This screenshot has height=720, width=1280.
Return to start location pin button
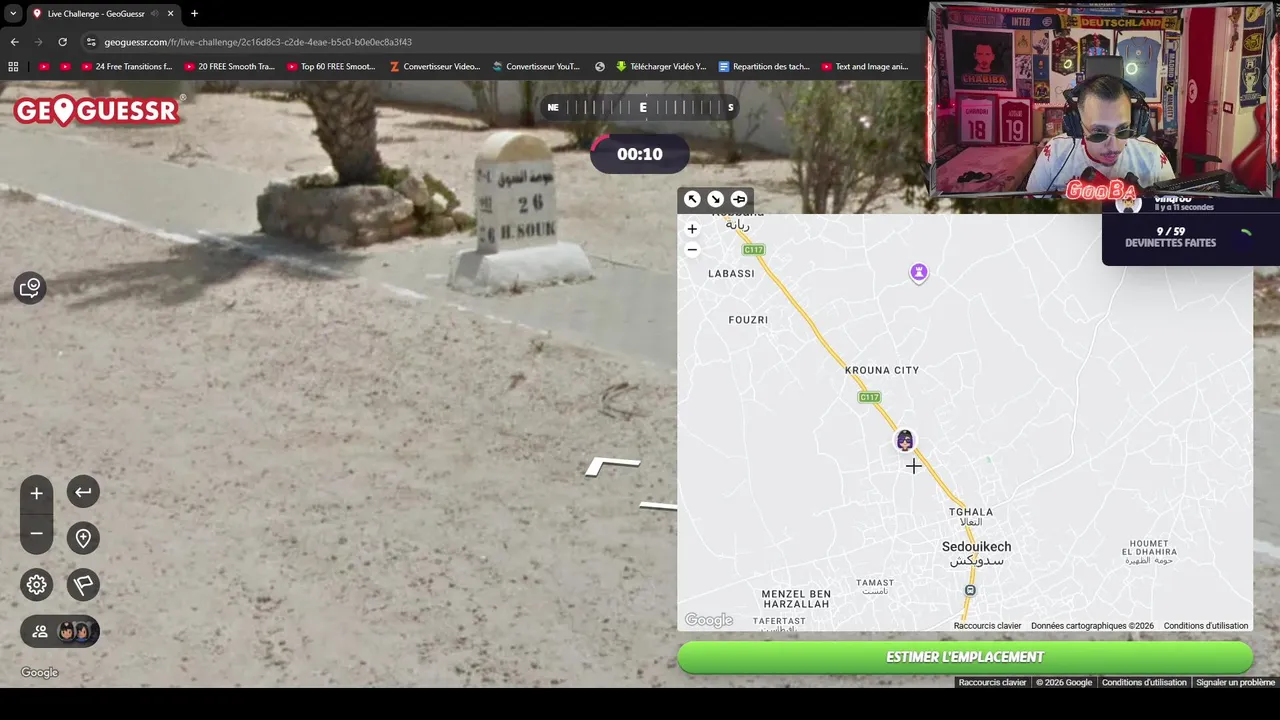click(x=83, y=538)
